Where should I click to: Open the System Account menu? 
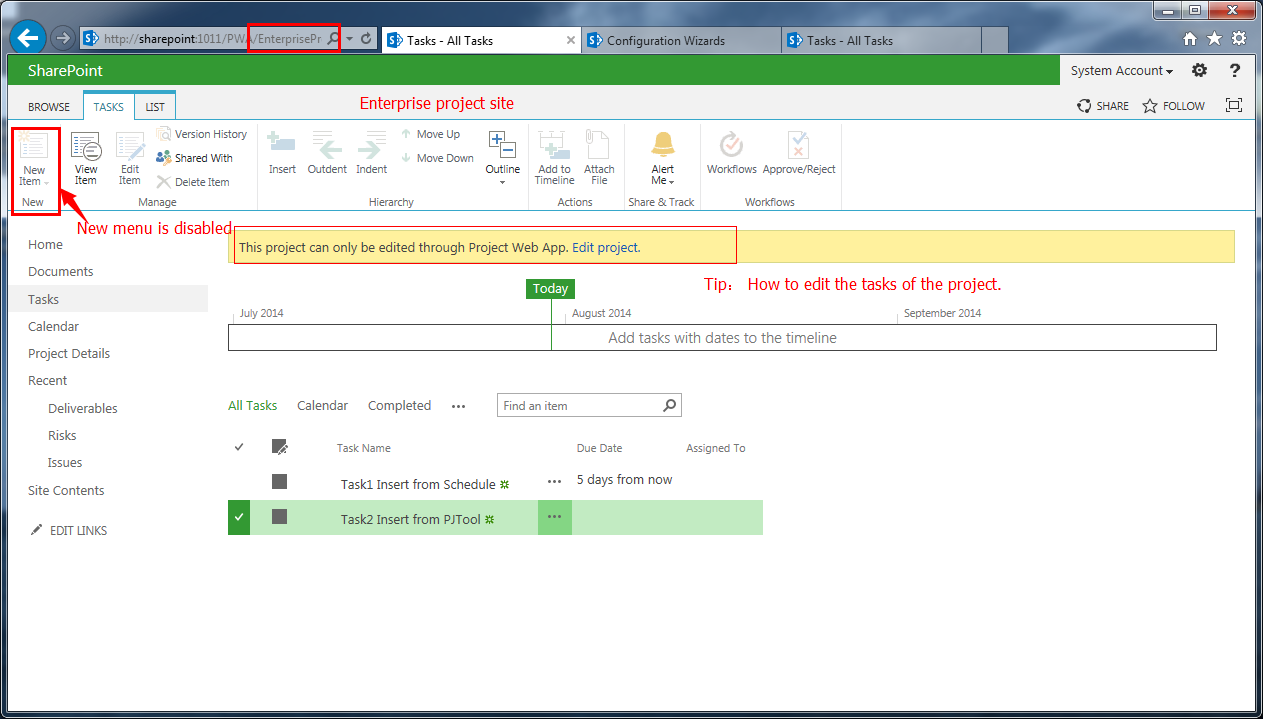coord(1121,71)
